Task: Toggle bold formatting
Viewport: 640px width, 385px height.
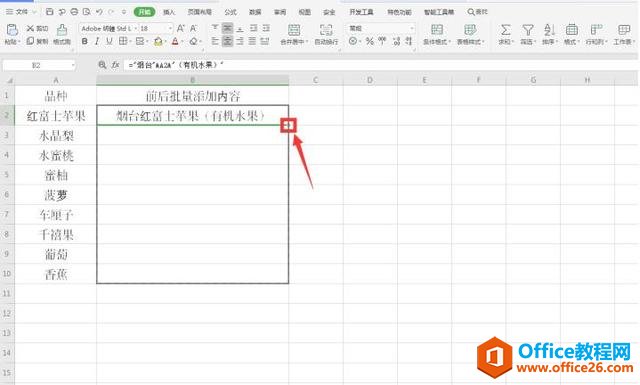Action: tap(84, 41)
